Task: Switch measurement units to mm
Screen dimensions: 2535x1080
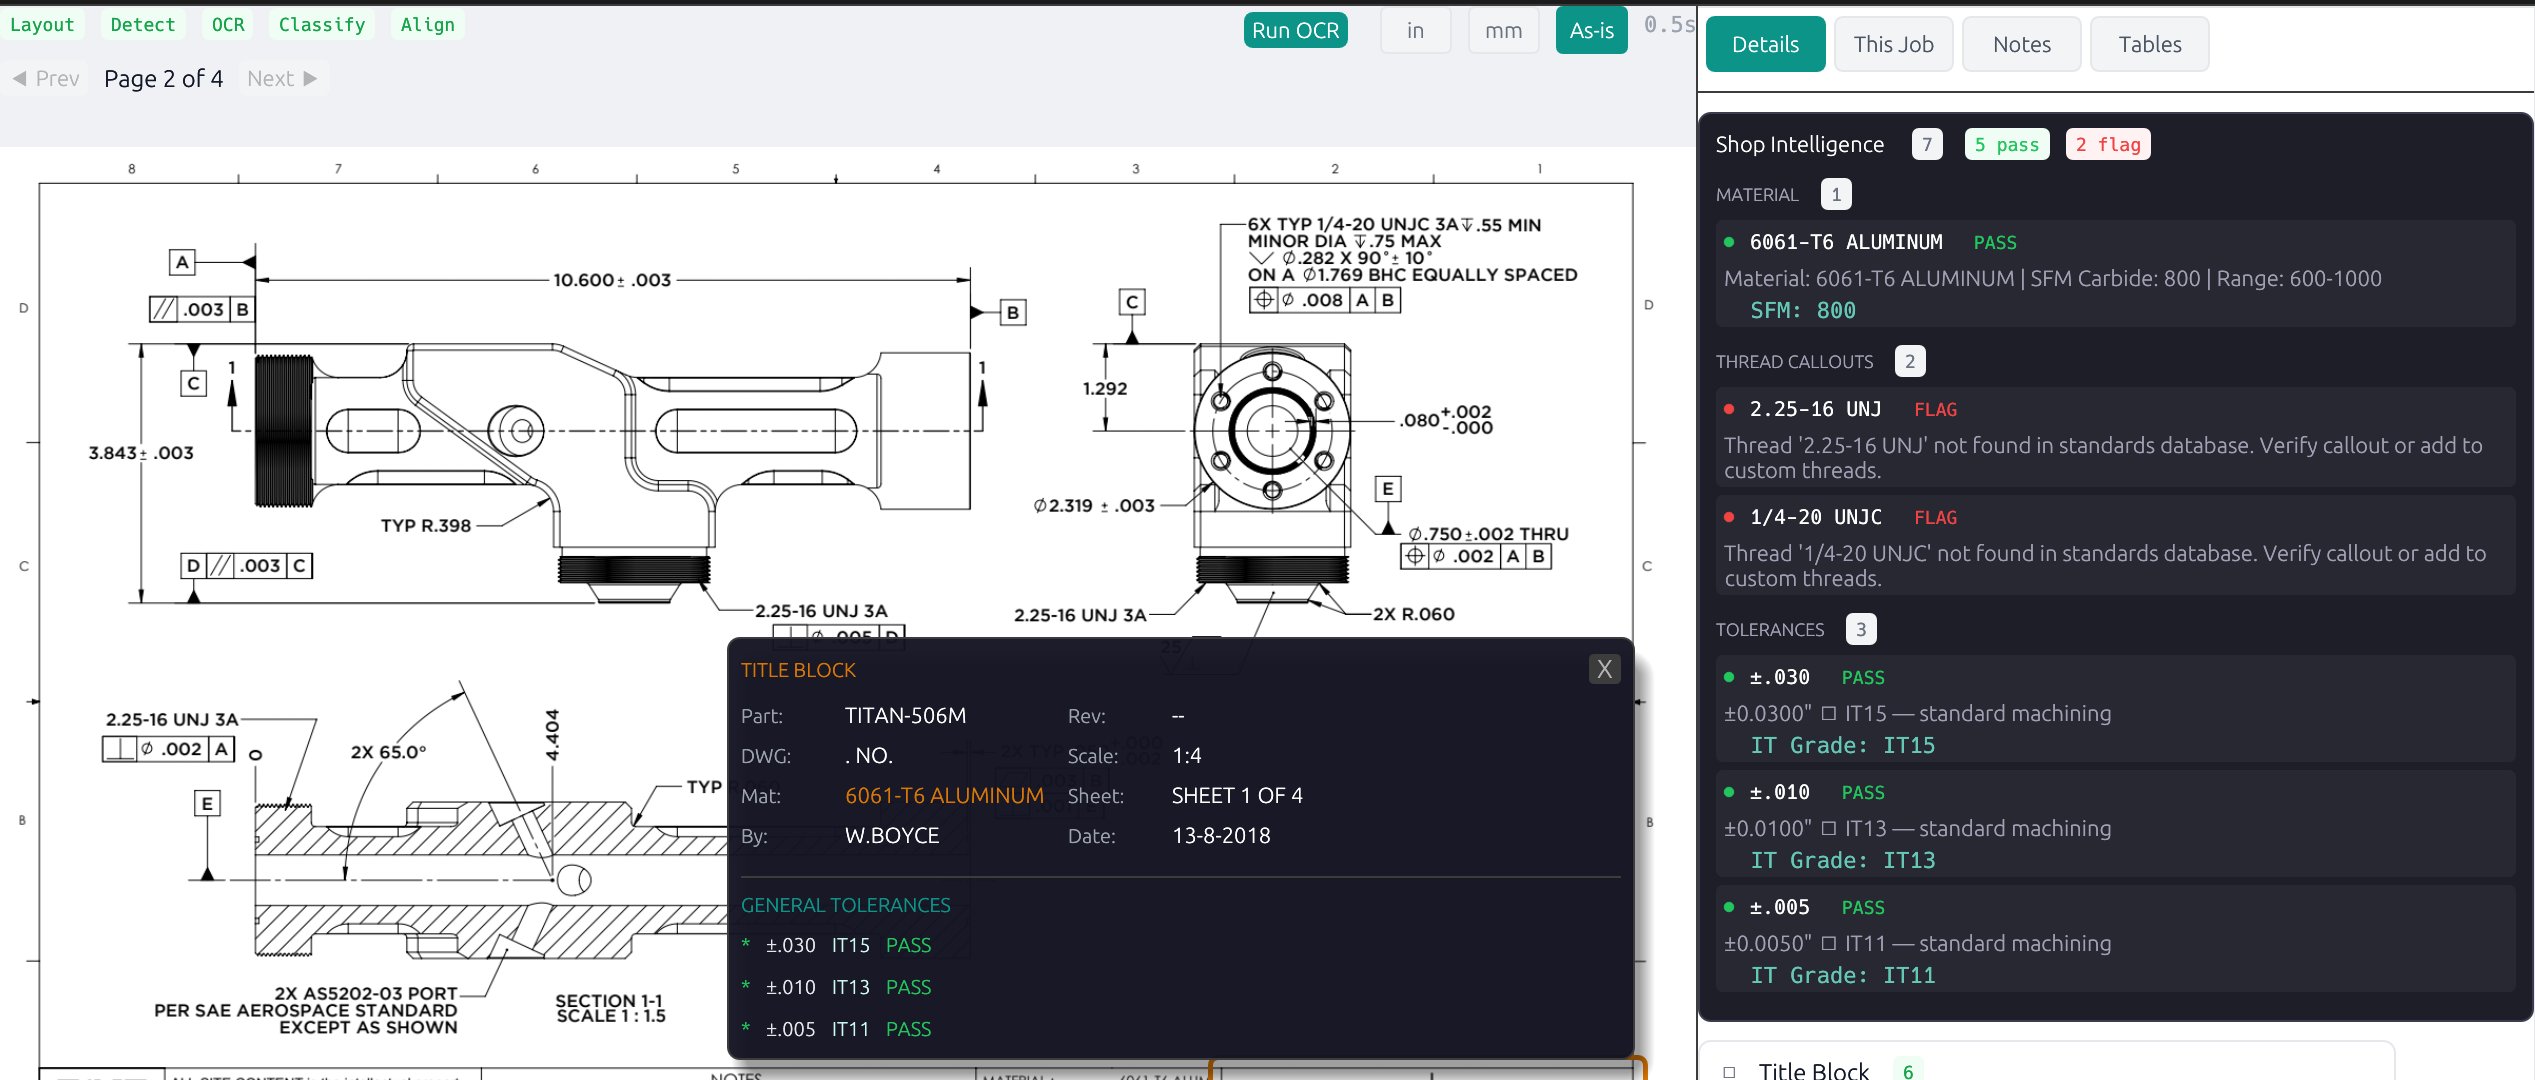Action: coord(1503,30)
